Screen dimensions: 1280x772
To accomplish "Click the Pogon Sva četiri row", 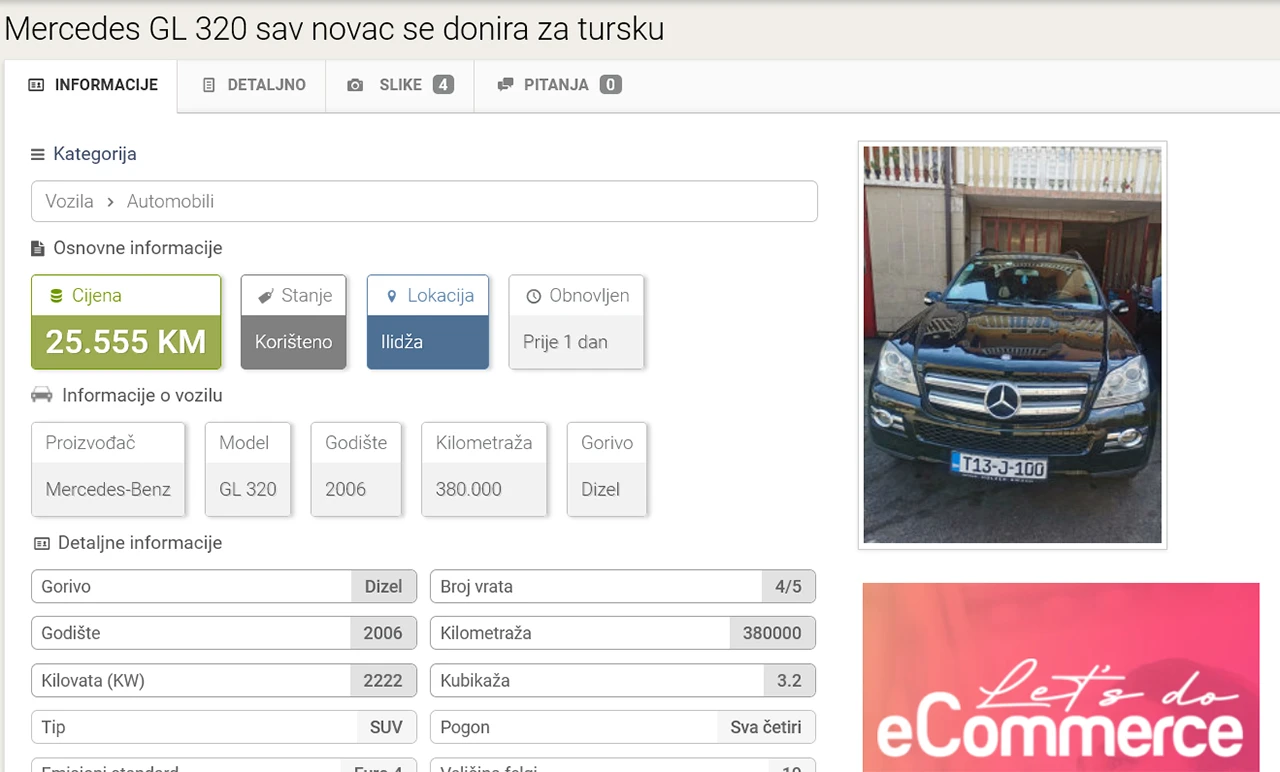I will click(x=623, y=727).
